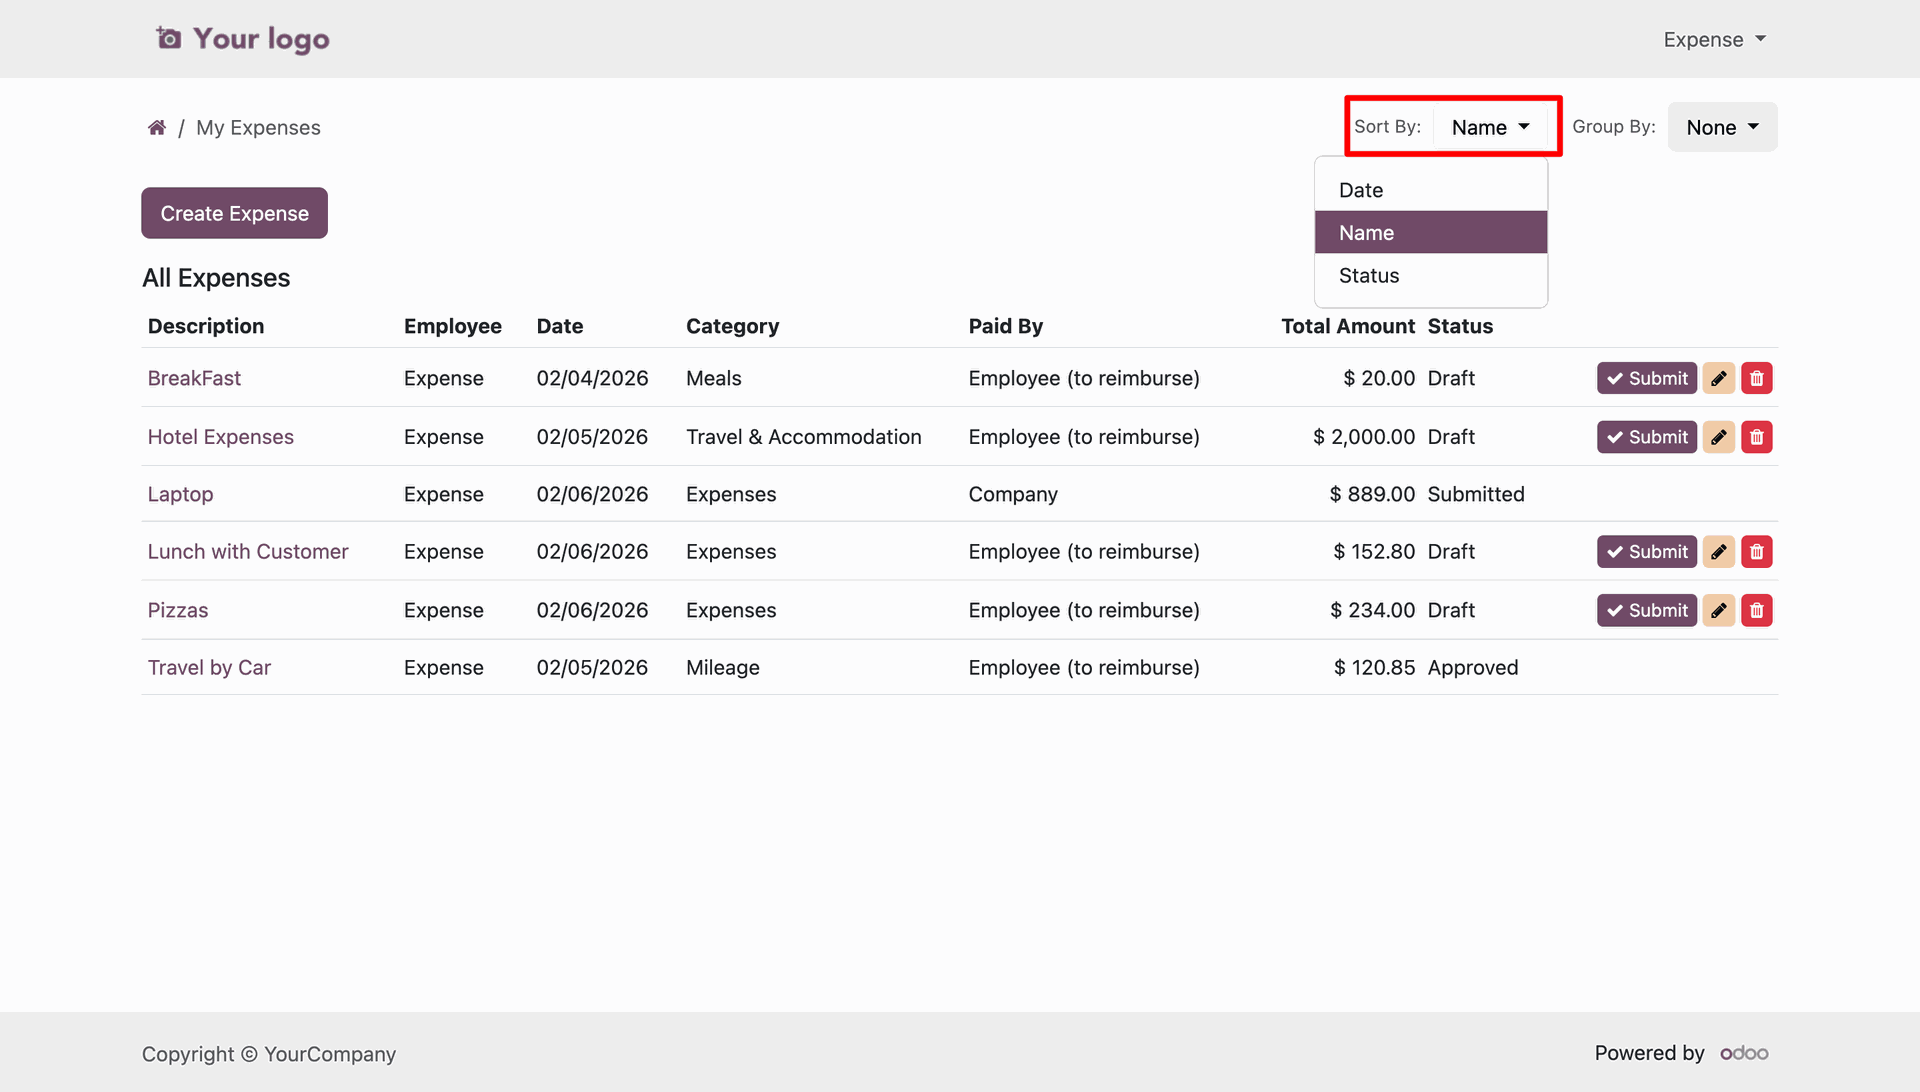1920x1092 pixels.
Task: Click the Employee column header
Action: 452,326
